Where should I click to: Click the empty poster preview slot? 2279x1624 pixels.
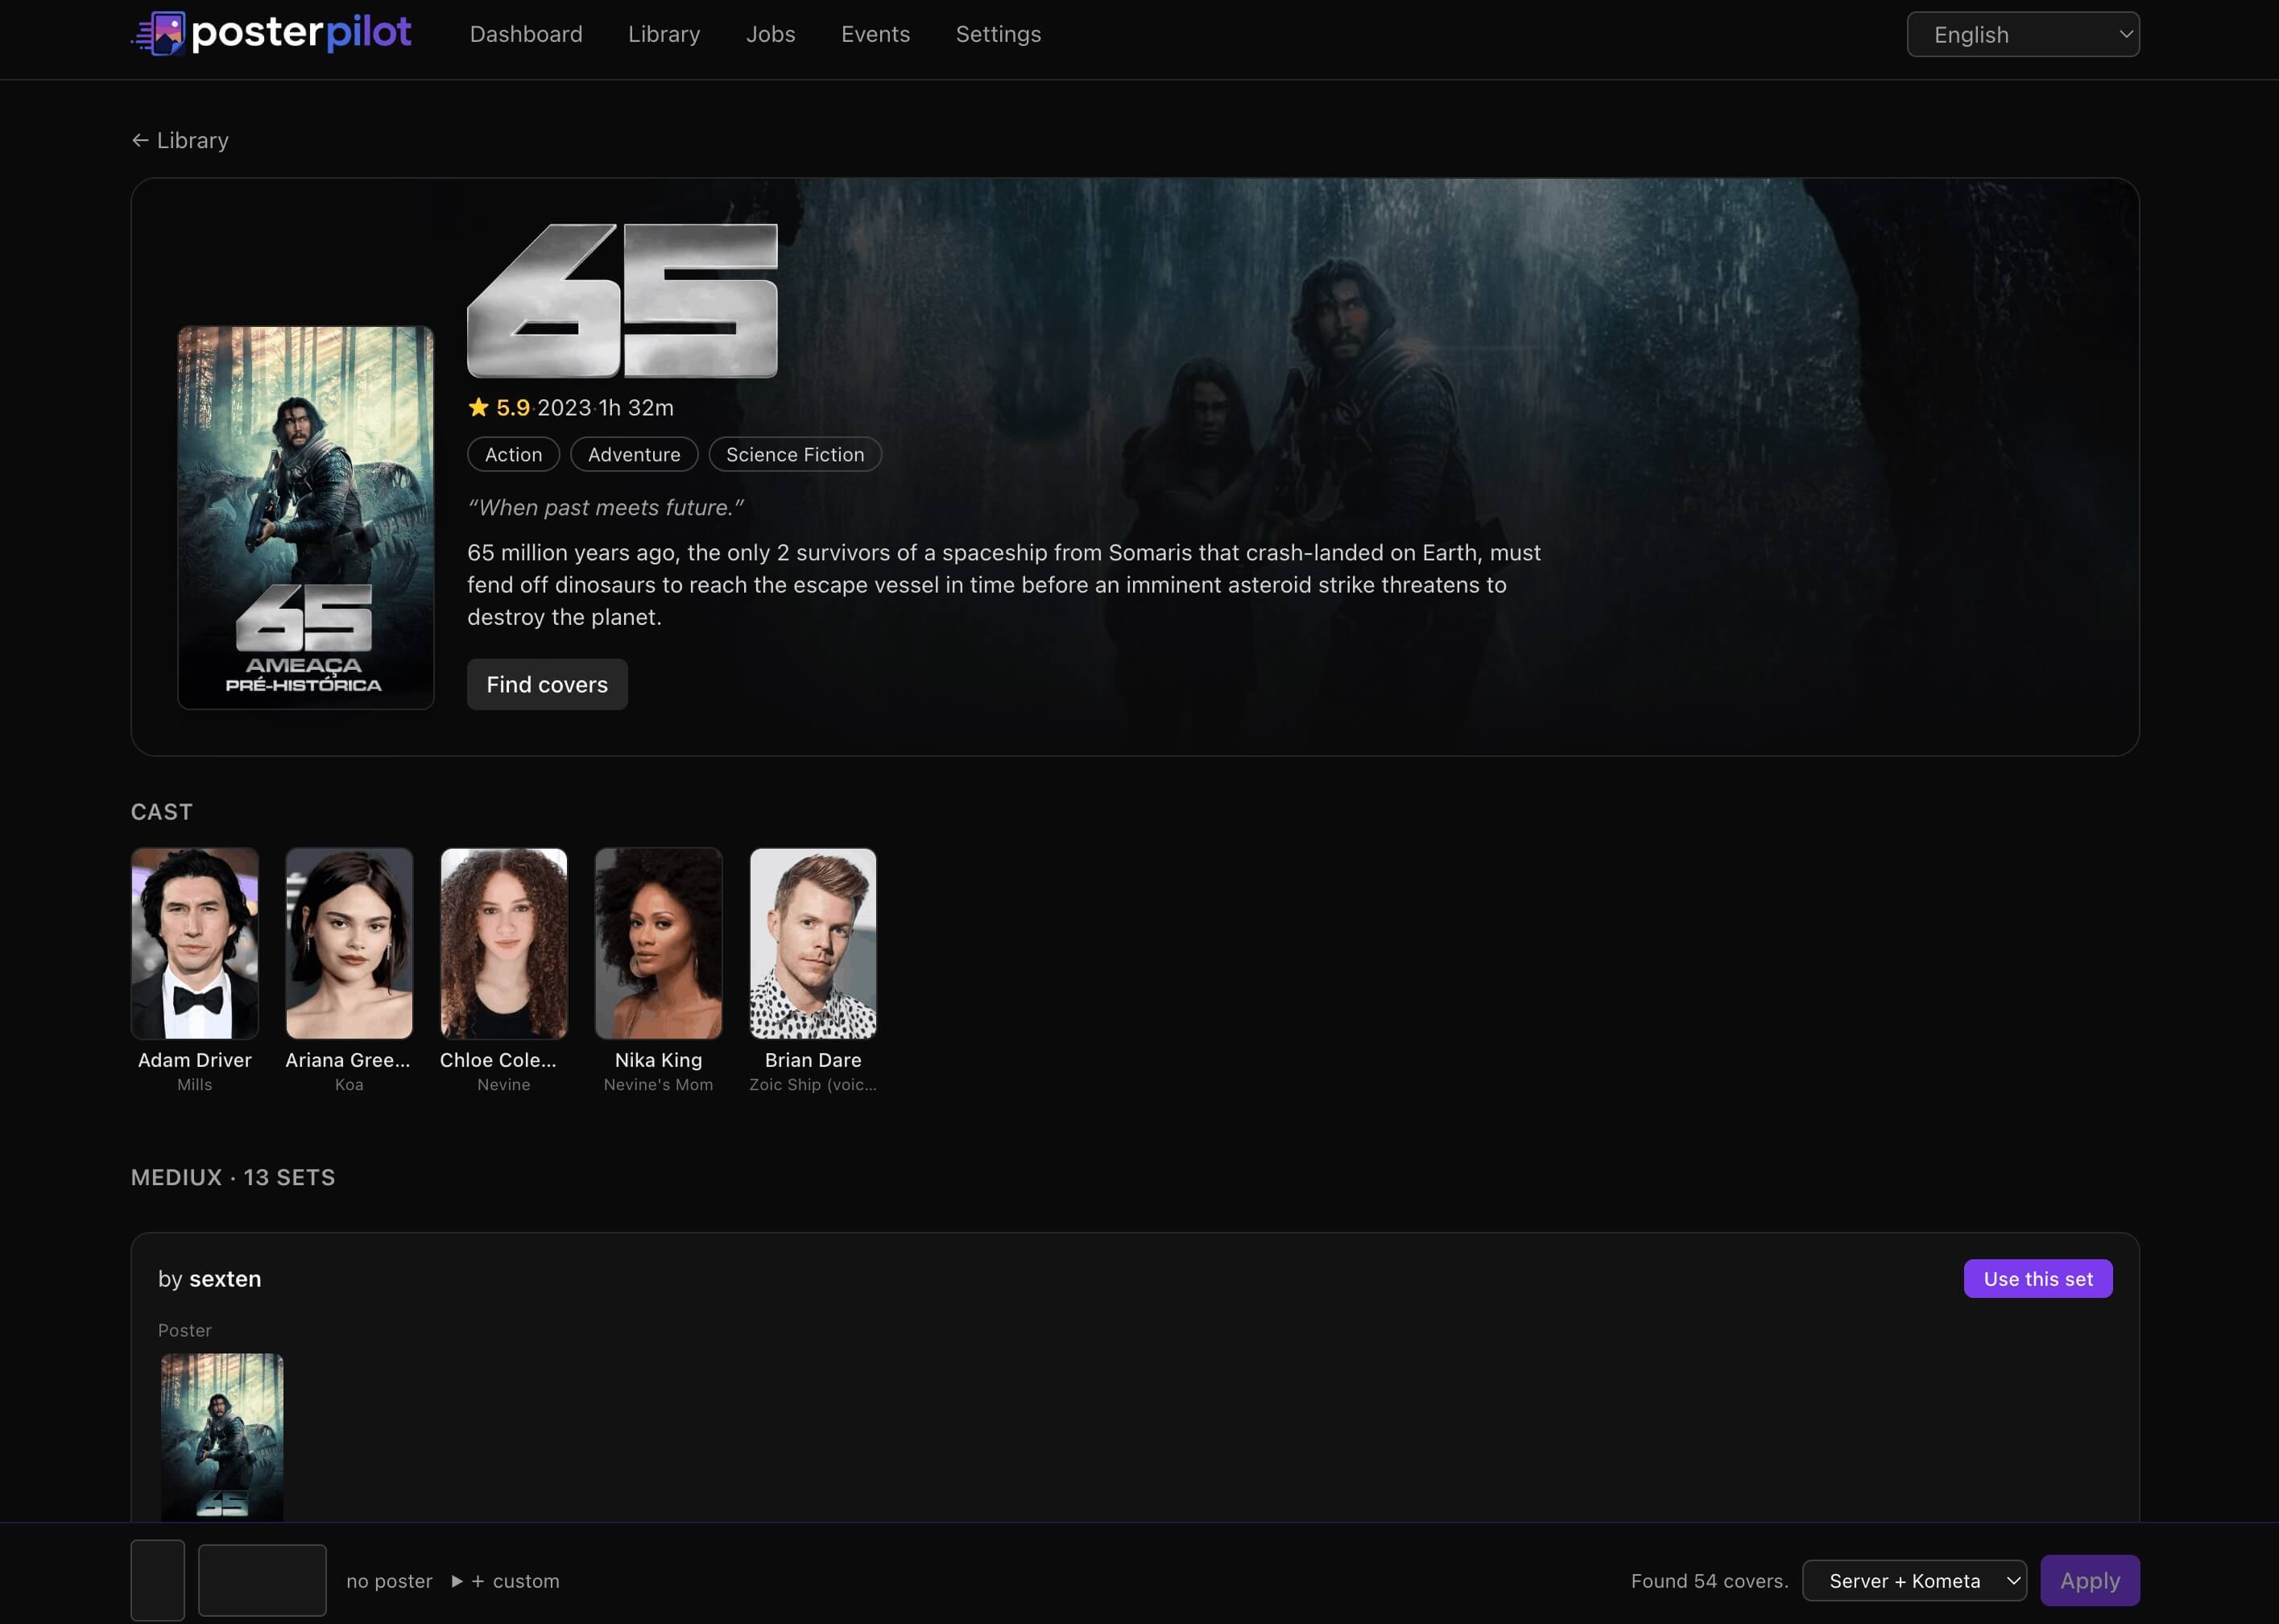tap(158, 1580)
